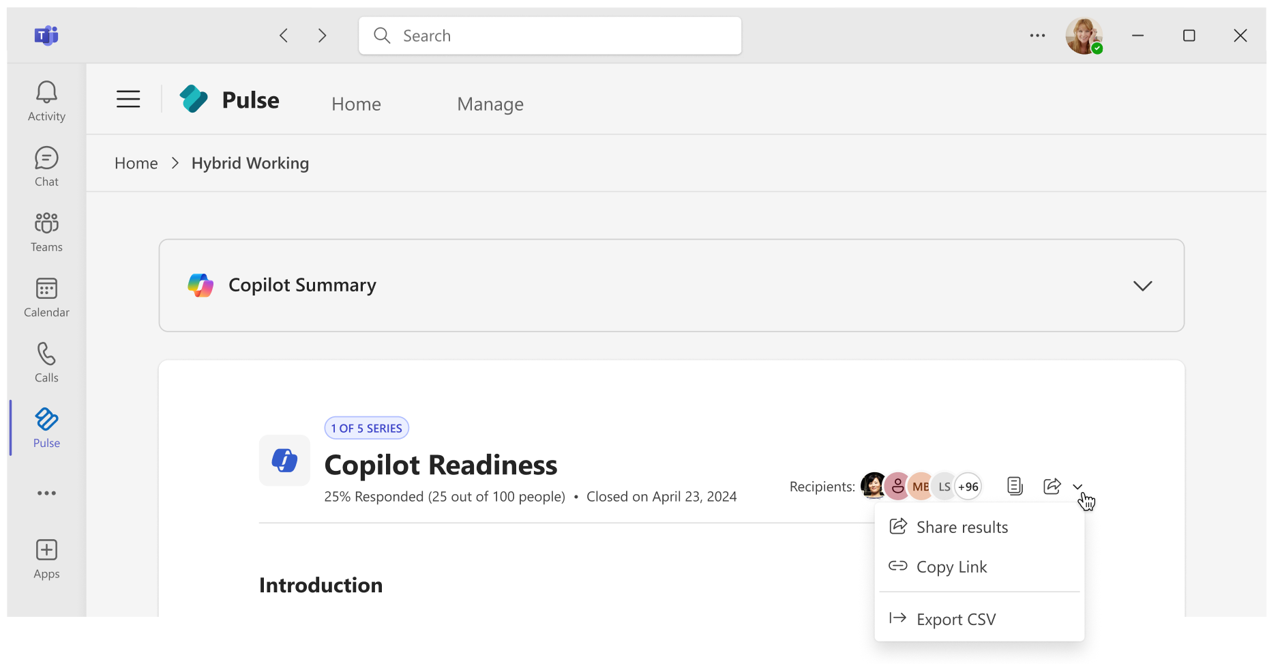Image resolution: width=1280 pixels, height=664 pixels.
Task: Select the Calls icon in the left rail
Action: click(45, 361)
